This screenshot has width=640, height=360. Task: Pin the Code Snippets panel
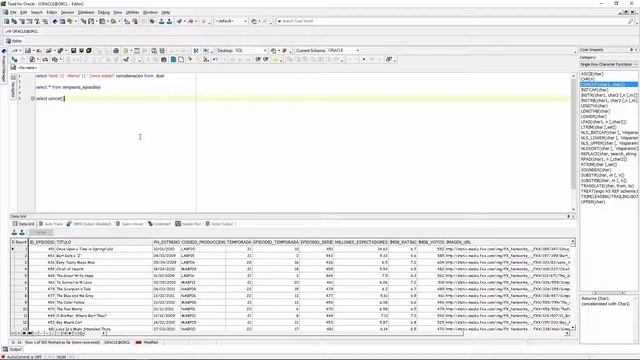(x=631, y=50)
